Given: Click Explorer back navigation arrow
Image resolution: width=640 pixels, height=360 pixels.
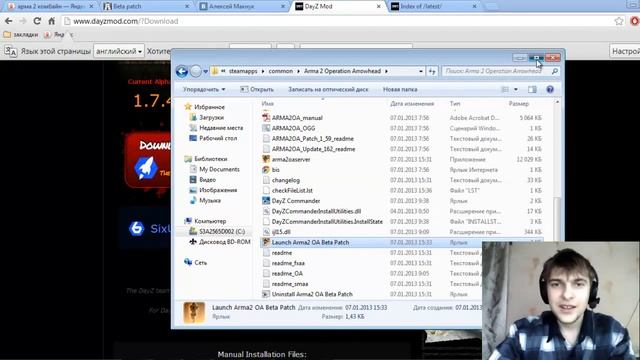Looking at the screenshot, I should pyautogui.click(x=182, y=71).
